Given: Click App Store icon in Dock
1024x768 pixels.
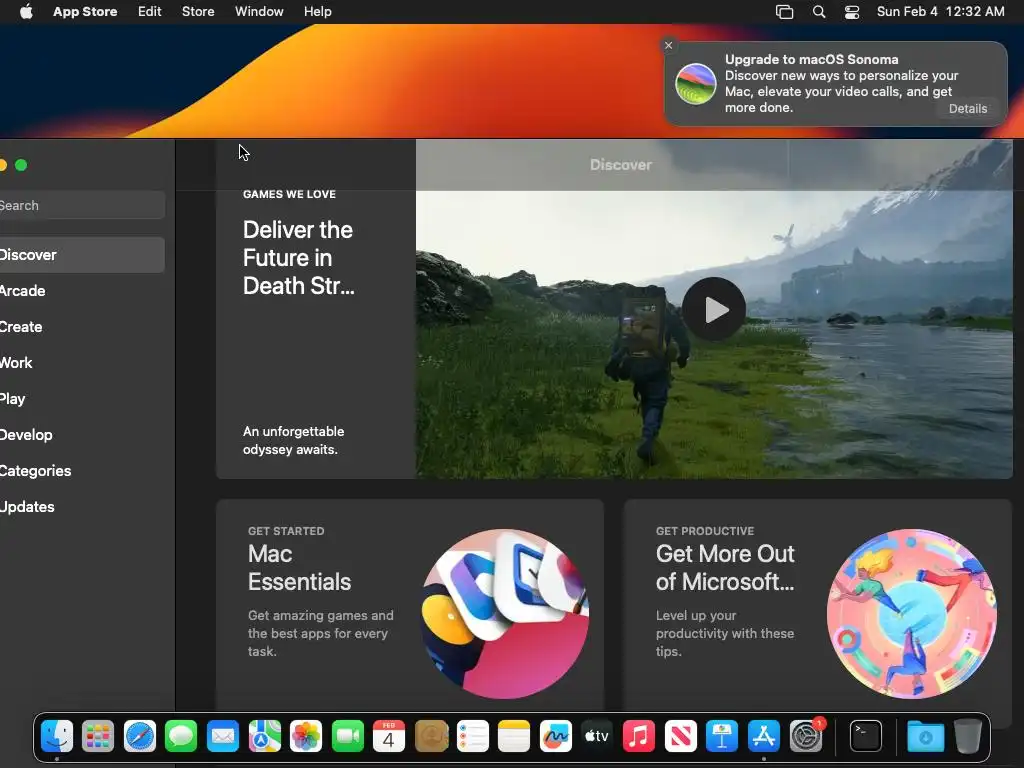Looking at the screenshot, I should click(x=763, y=737).
